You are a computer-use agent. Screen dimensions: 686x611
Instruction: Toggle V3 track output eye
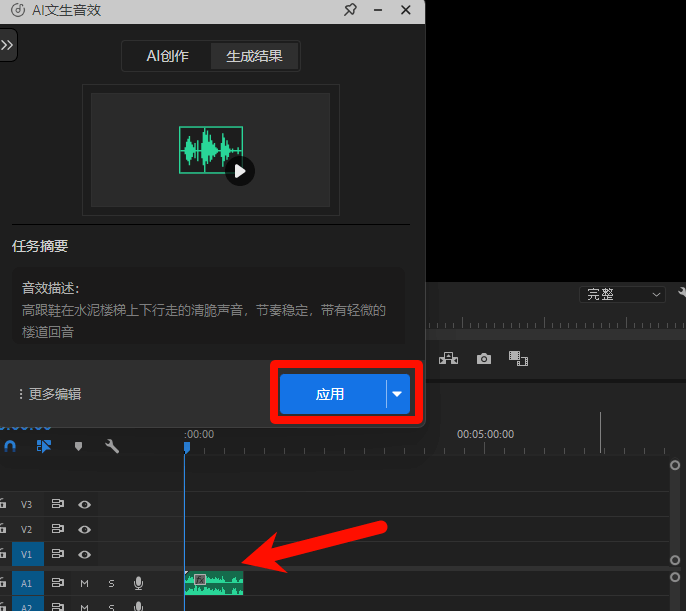[x=84, y=505]
